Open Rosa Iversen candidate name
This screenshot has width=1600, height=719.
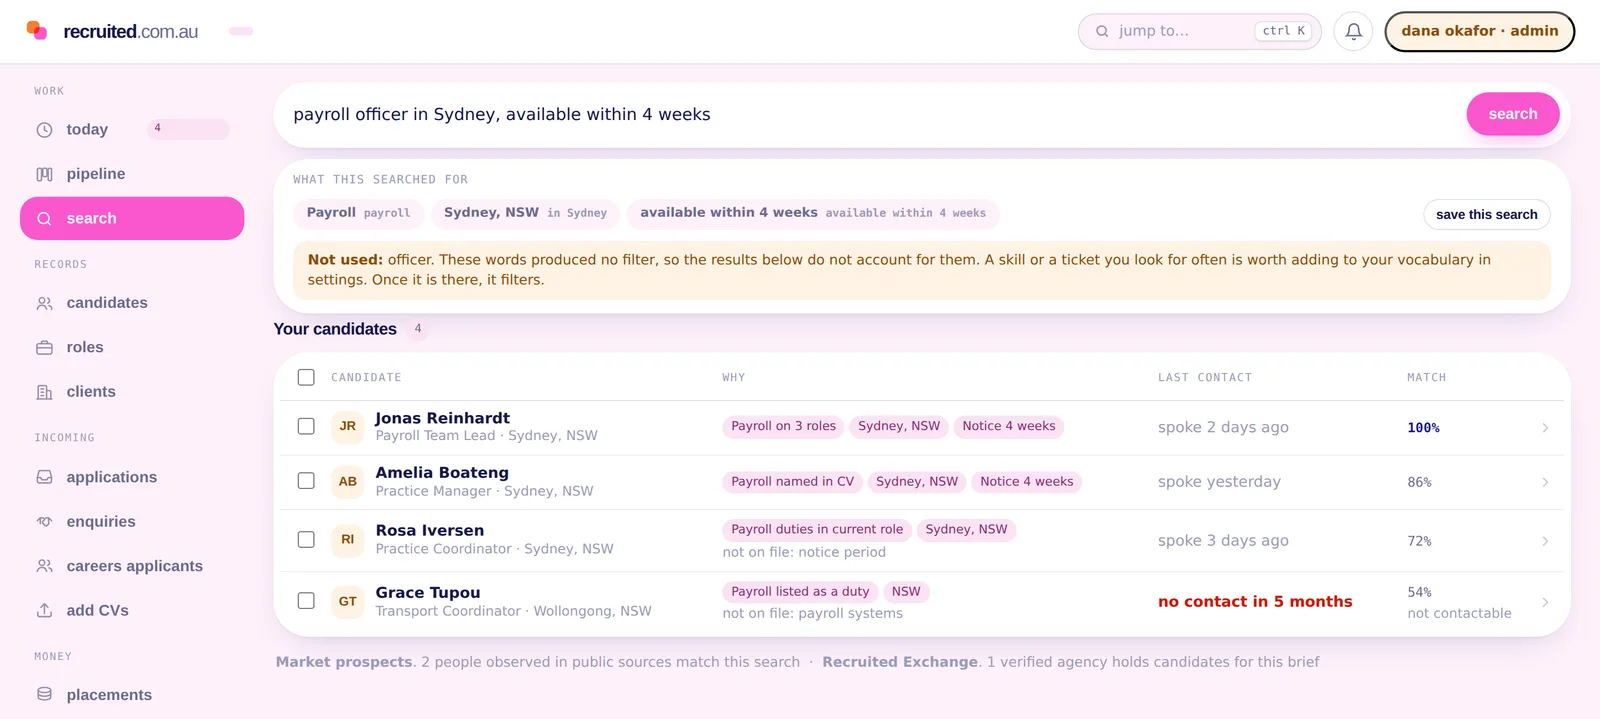tap(429, 530)
